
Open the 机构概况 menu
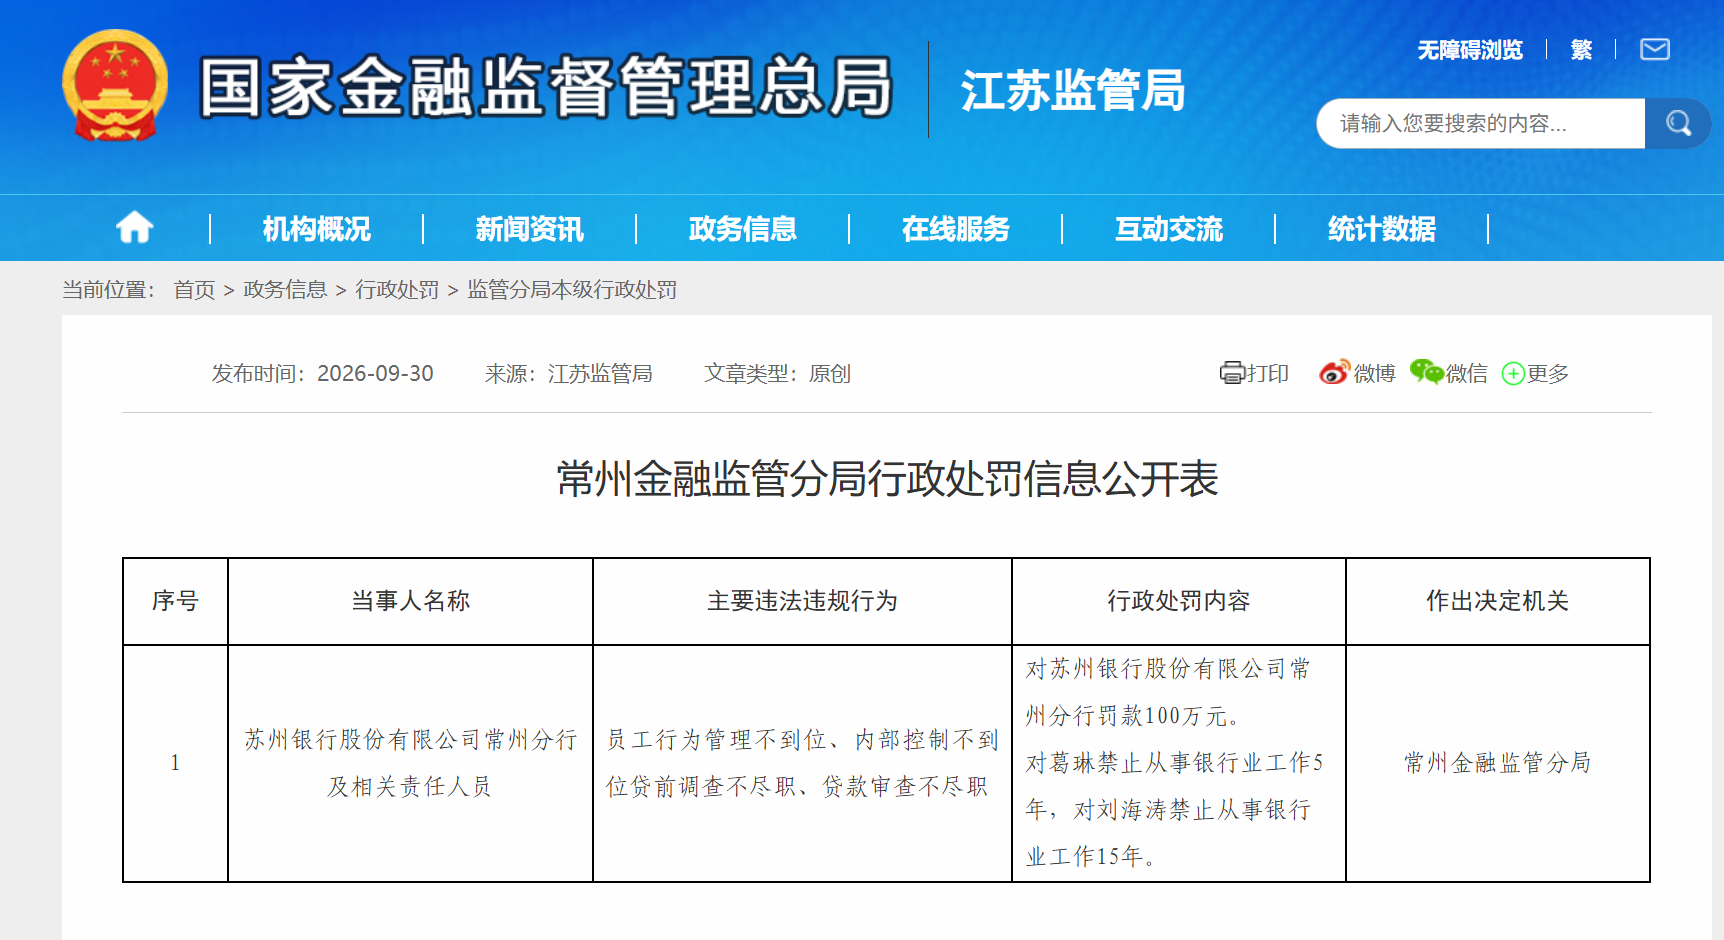pyautogui.click(x=316, y=229)
